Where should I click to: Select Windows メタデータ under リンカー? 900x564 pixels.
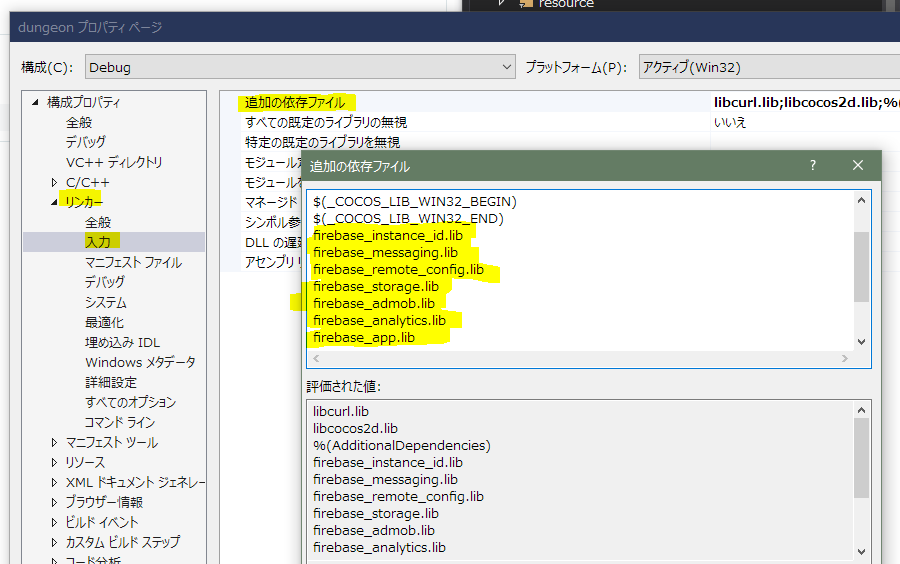[x=141, y=363]
